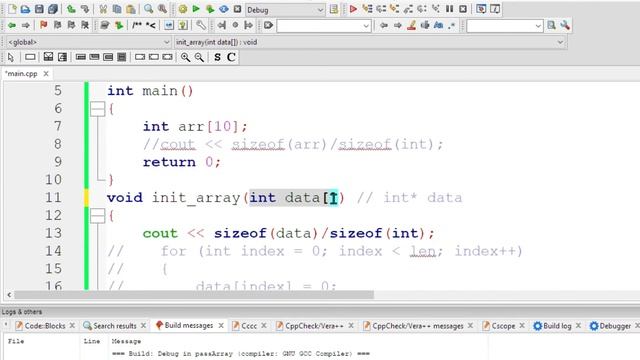The height and width of the screenshot is (360, 640).
Task: Click the scroll-left arrow of editor
Action: pyautogui.click(x=9, y=294)
